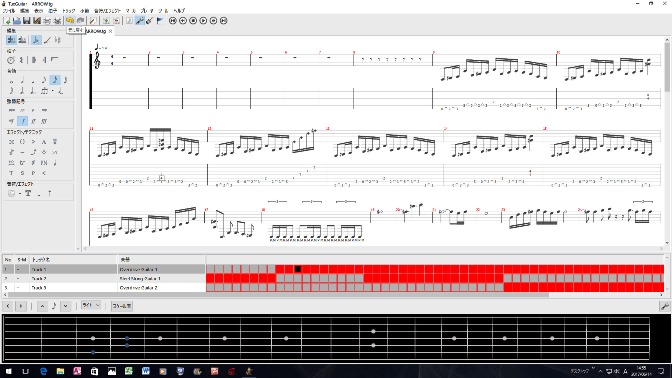The image size is (672, 378).
Task: Open the ヘルプ menu
Action: [x=179, y=10]
